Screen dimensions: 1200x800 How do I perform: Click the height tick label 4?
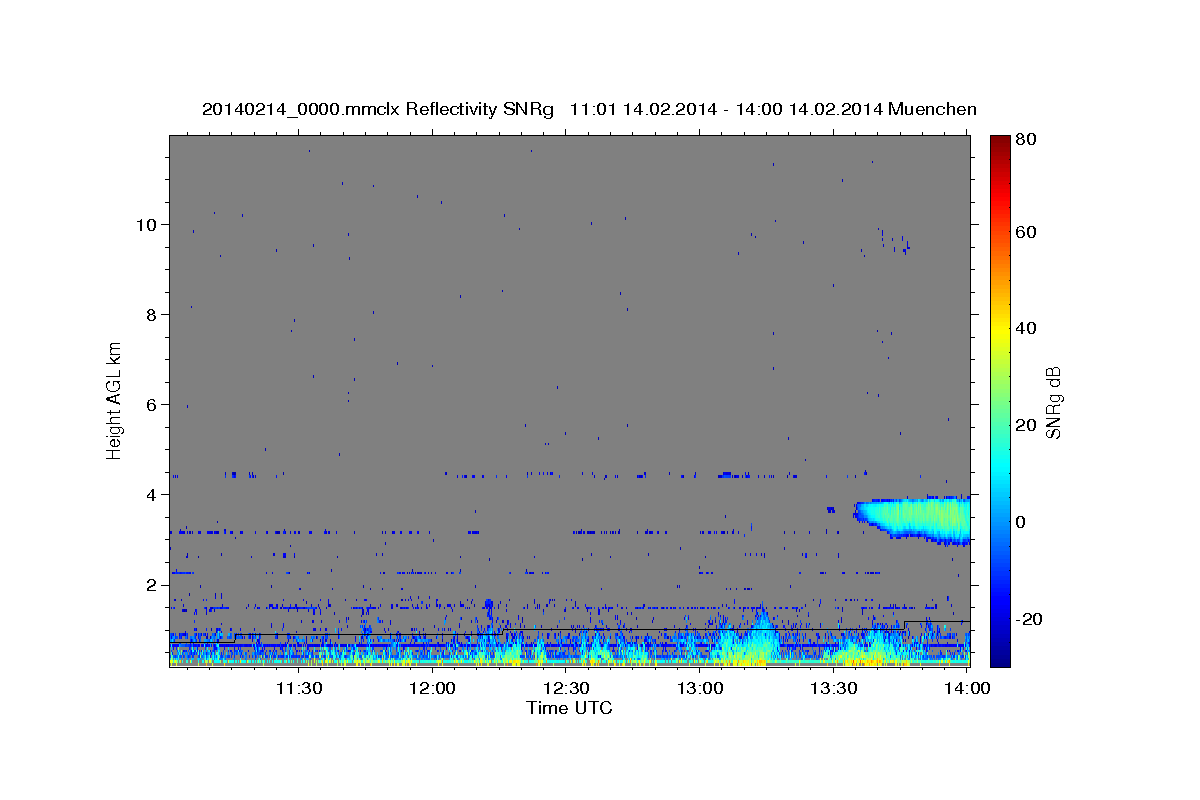(x=151, y=494)
